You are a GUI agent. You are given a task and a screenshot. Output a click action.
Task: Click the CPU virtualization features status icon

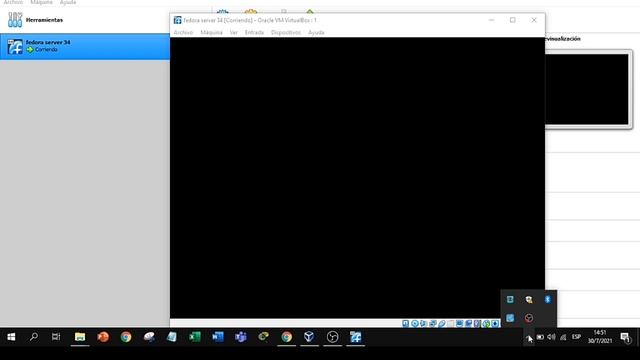[x=477, y=324]
